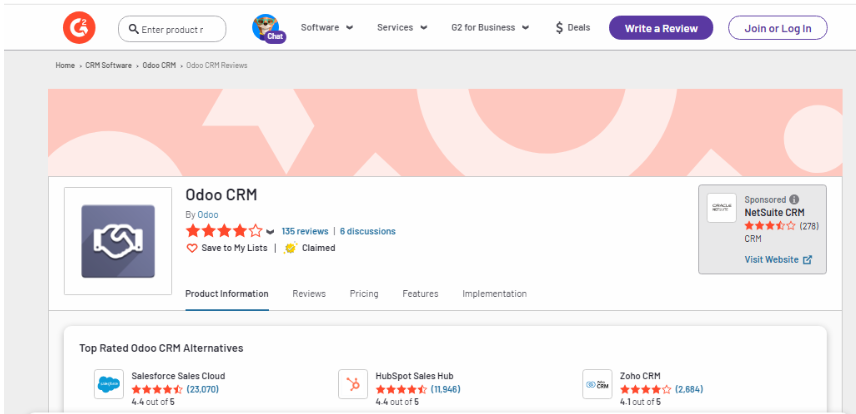Click the Odoo CRM handshake logo
Viewport: 856px width, 414px height.
click(x=118, y=241)
